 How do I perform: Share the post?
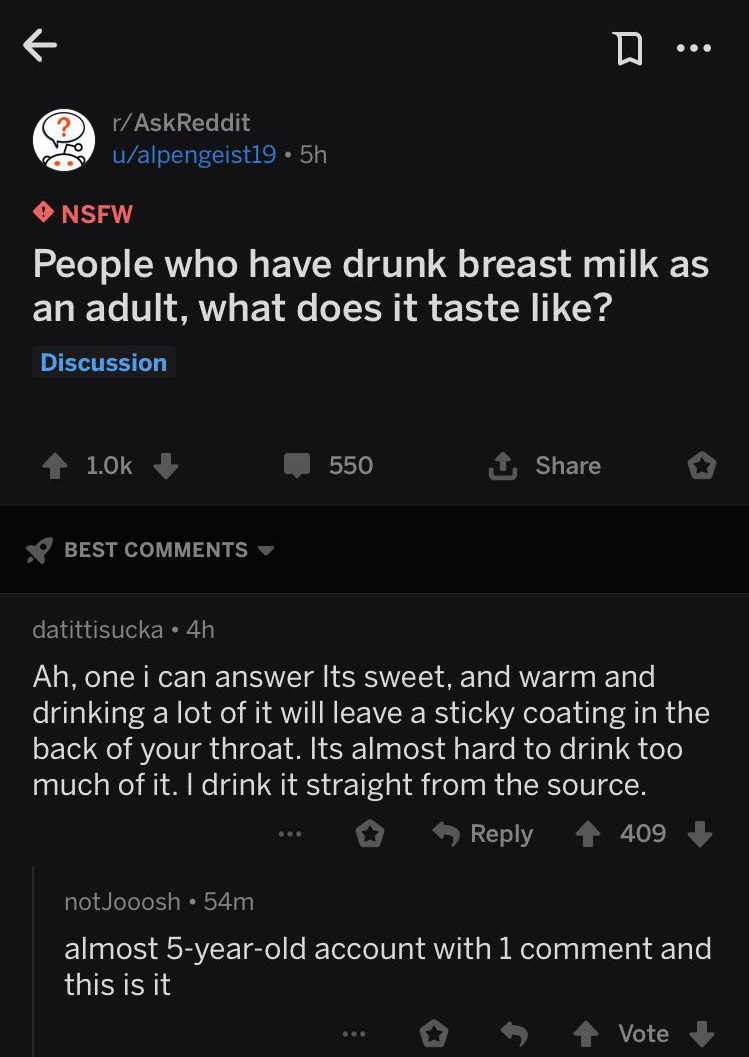(544, 466)
